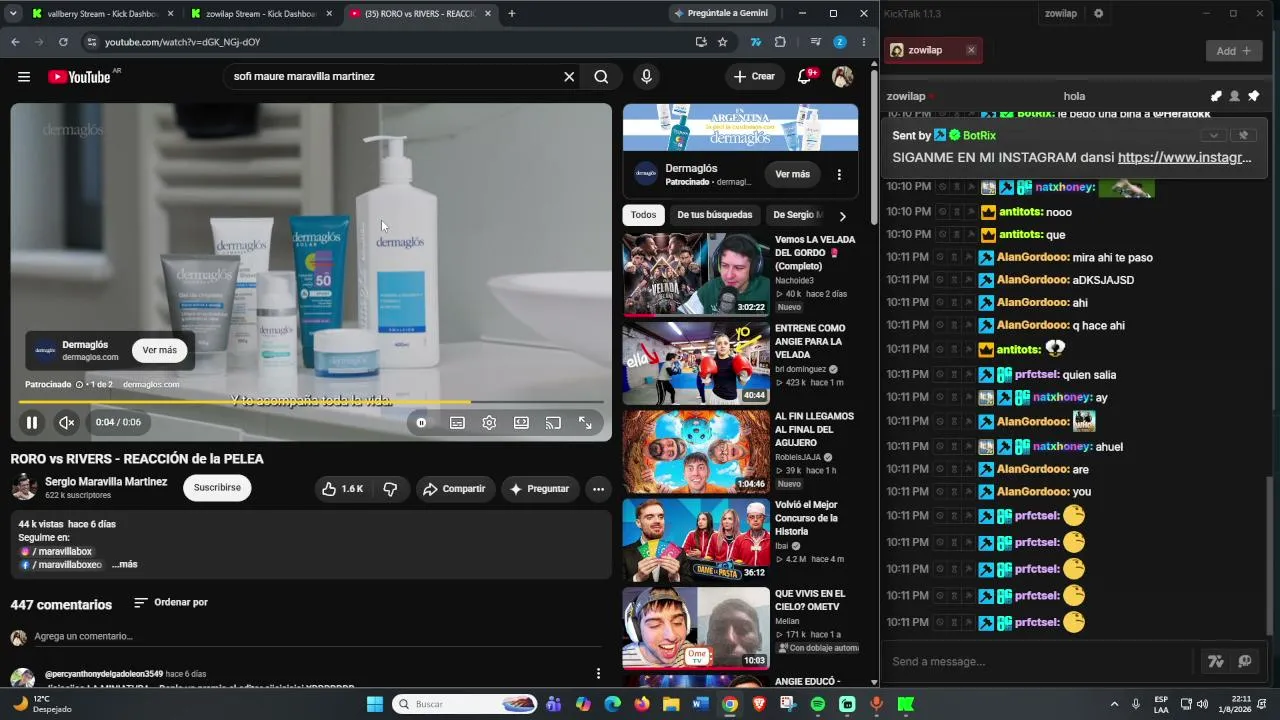The image size is (1280, 720).
Task: Open the Chrome tab search dropdown
Action: (14, 14)
